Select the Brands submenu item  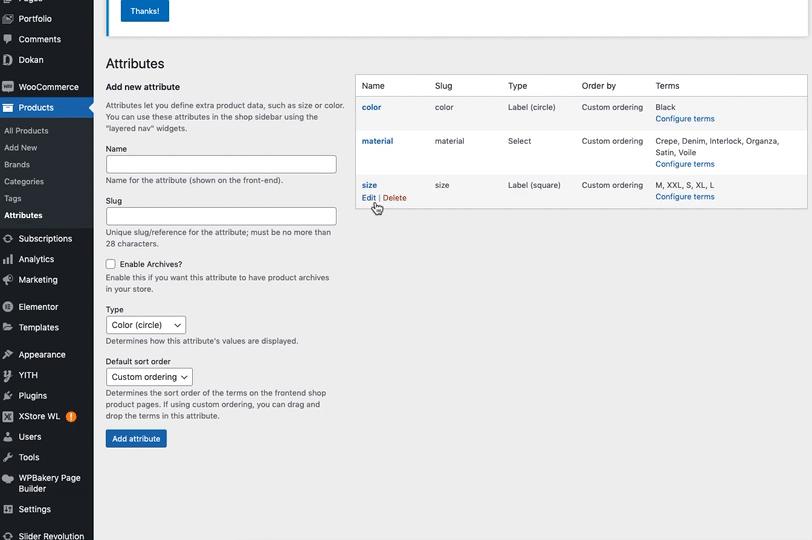[17, 165]
